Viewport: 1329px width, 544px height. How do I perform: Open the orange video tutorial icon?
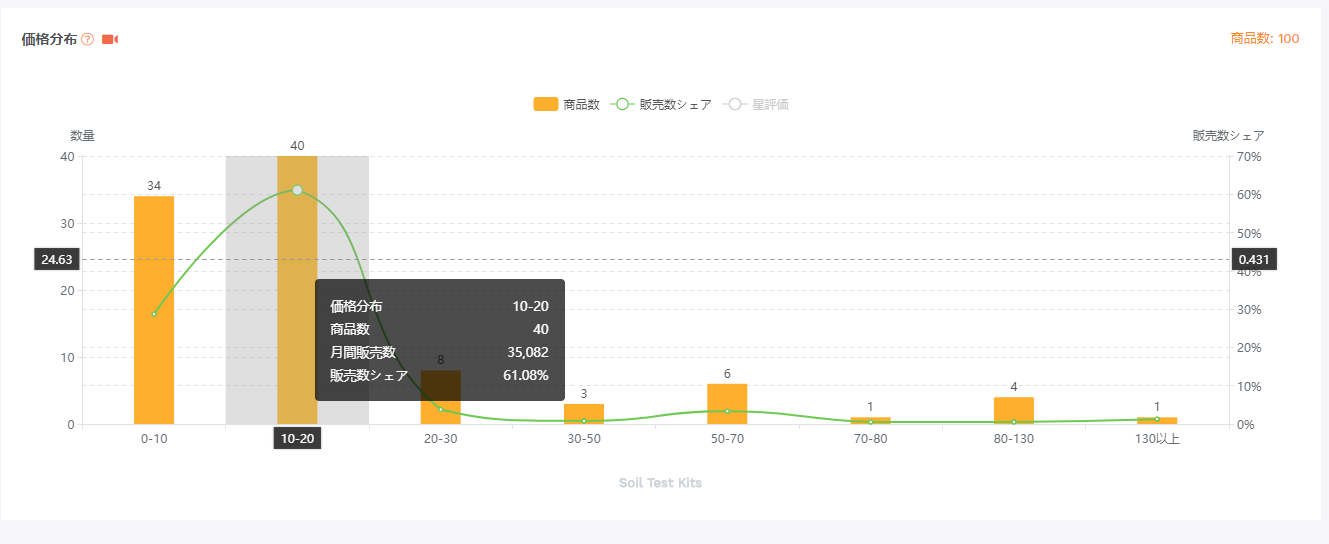110,39
